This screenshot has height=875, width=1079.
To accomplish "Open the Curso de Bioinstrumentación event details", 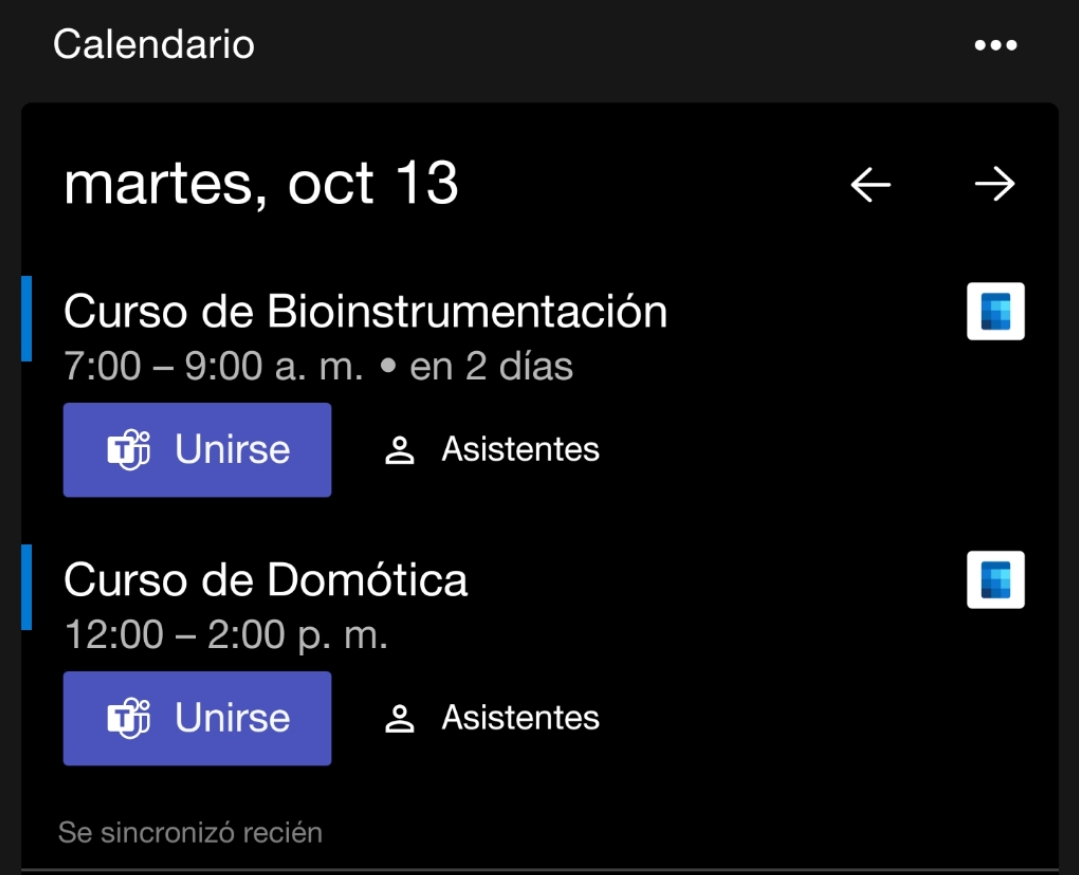I will (x=366, y=310).
